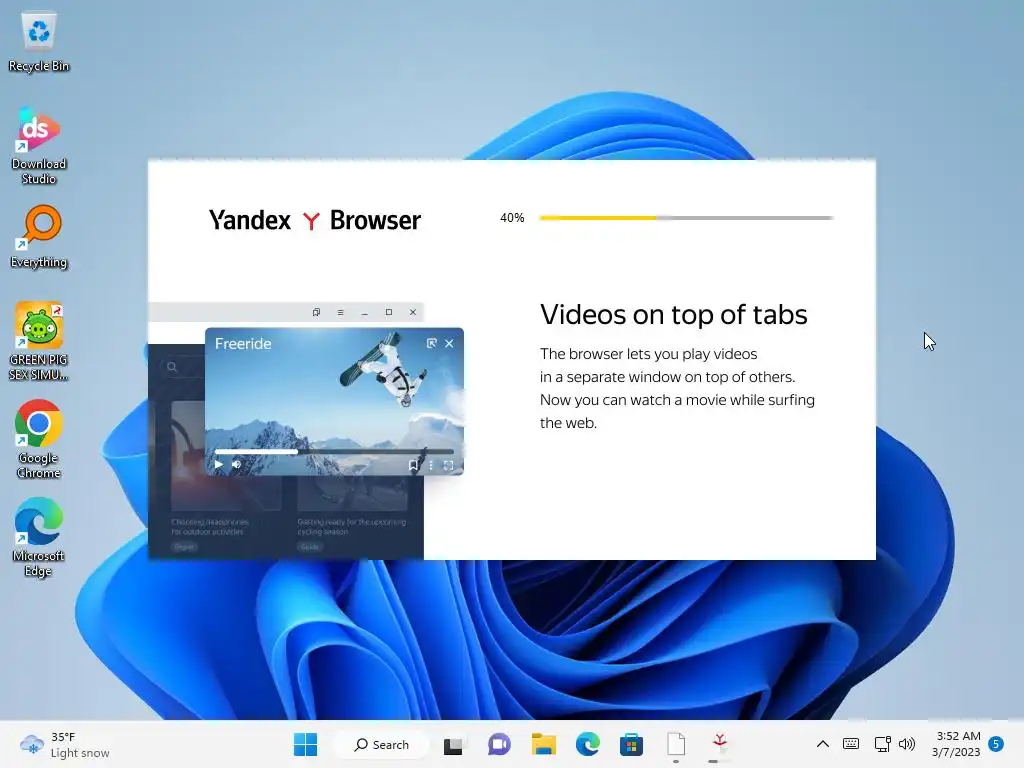This screenshot has width=1024, height=768.
Task: Open Microsoft Edge desktop shortcut
Action: 39,537
